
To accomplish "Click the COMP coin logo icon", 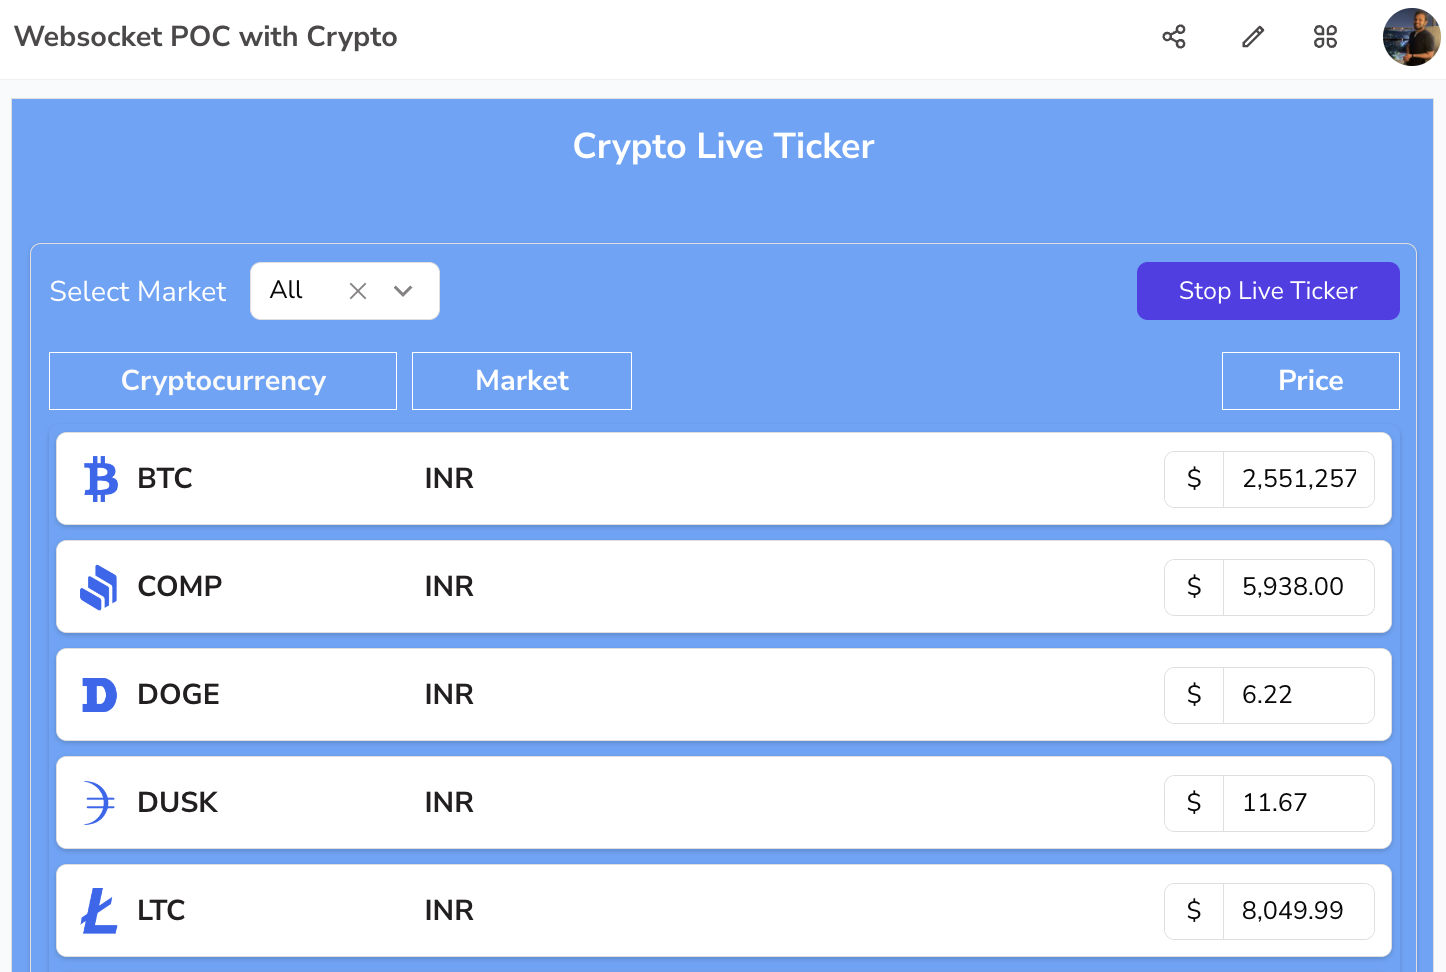I will coord(99,587).
